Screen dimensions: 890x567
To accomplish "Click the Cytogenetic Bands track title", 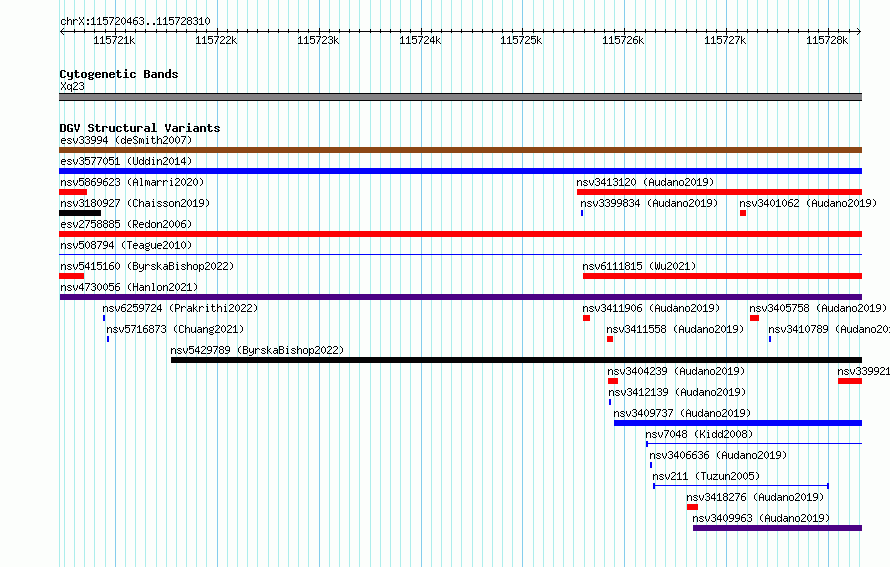I will click(119, 74).
